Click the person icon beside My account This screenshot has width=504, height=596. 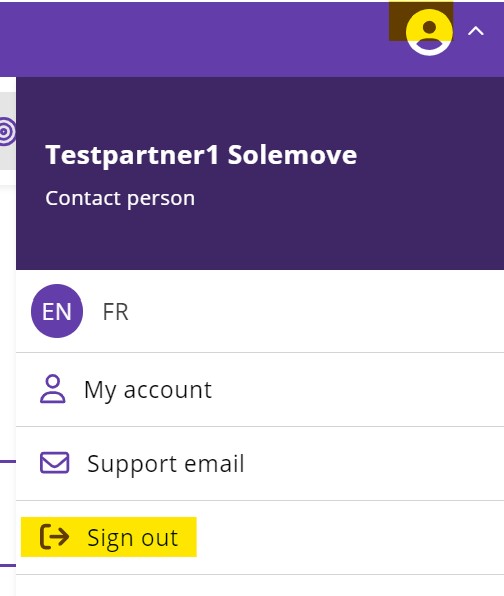pyautogui.click(x=52, y=389)
